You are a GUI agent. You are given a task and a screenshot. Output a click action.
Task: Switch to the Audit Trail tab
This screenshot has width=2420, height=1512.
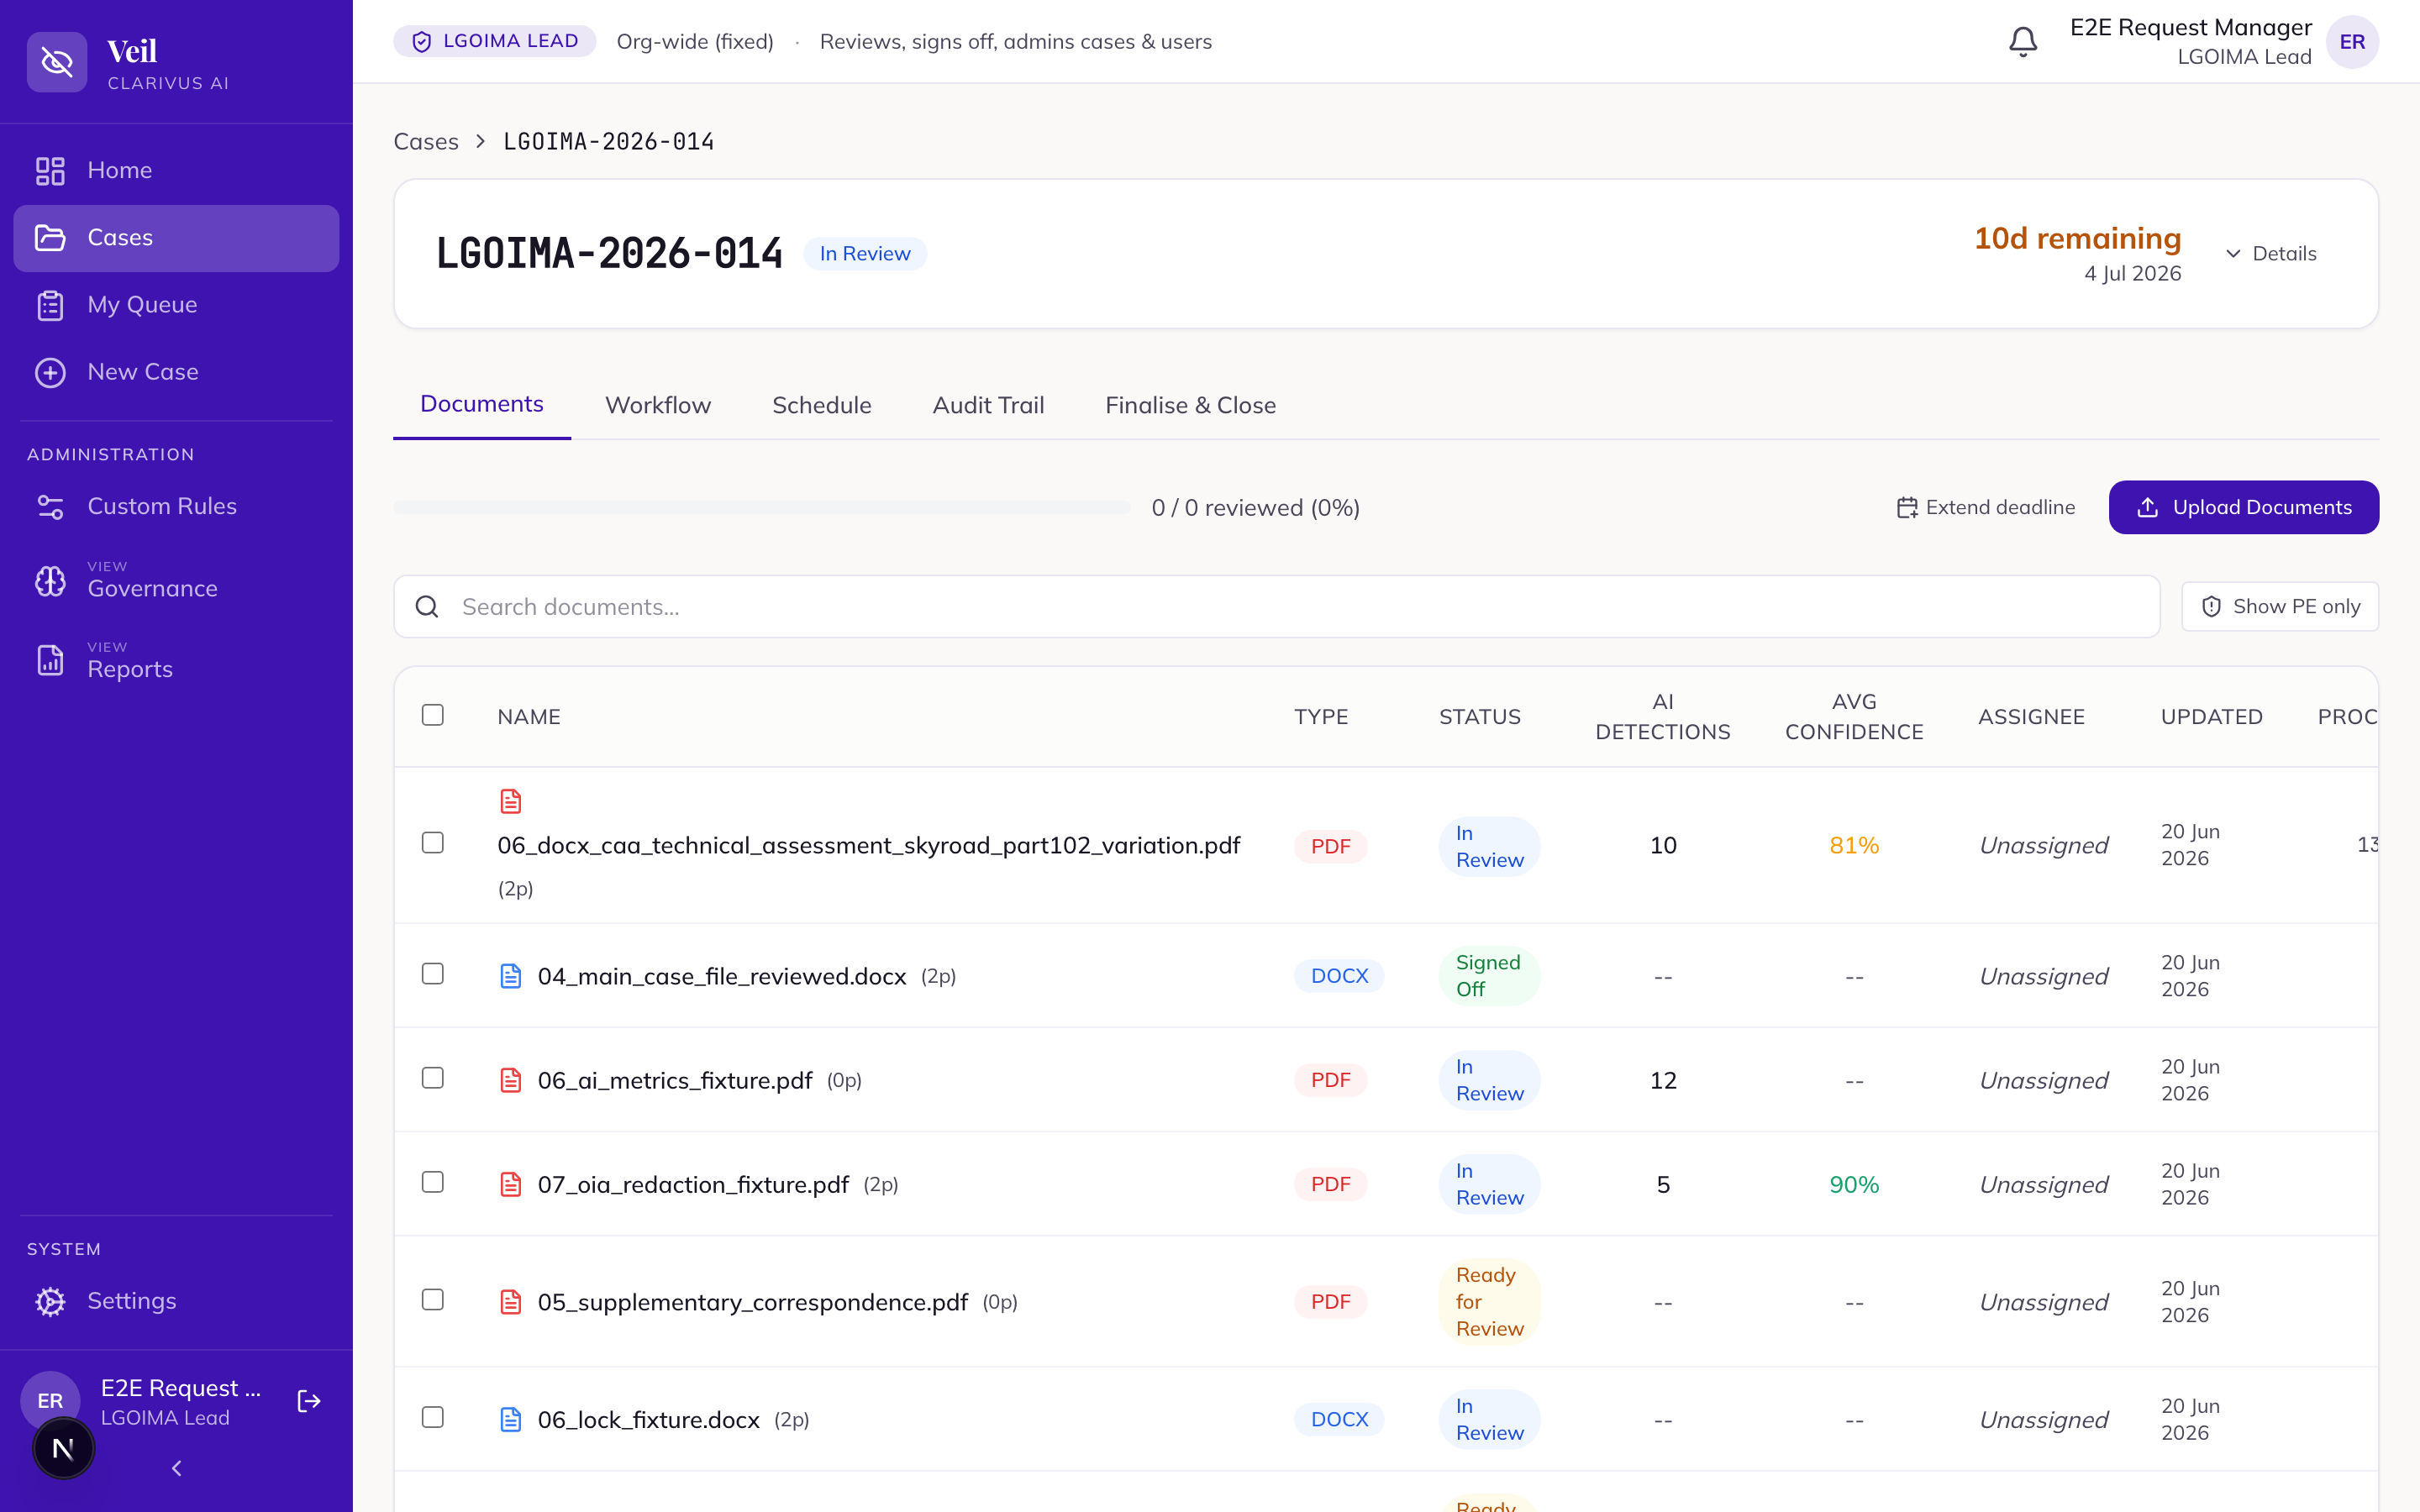[988, 405]
